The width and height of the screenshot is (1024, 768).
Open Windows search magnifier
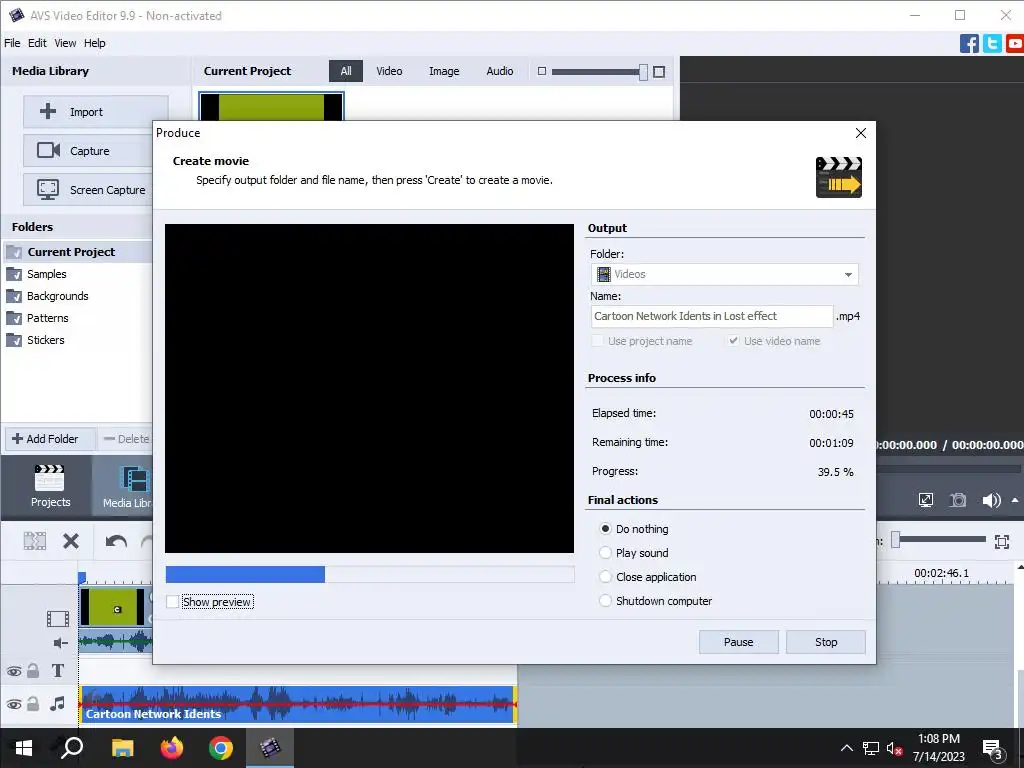click(x=72, y=748)
